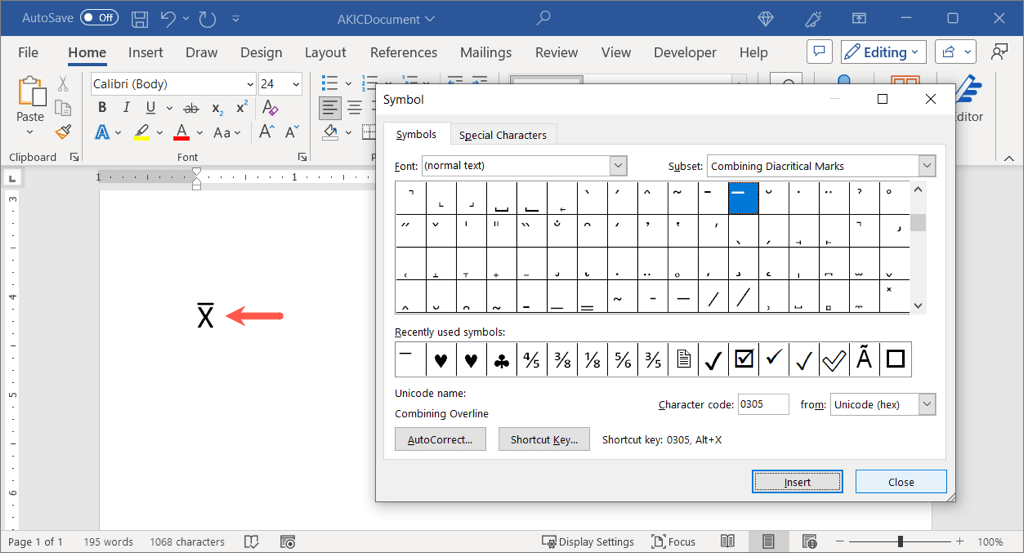Click the Text Highlight Color icon
The image size is (1024, 553).
pos(141,132)
